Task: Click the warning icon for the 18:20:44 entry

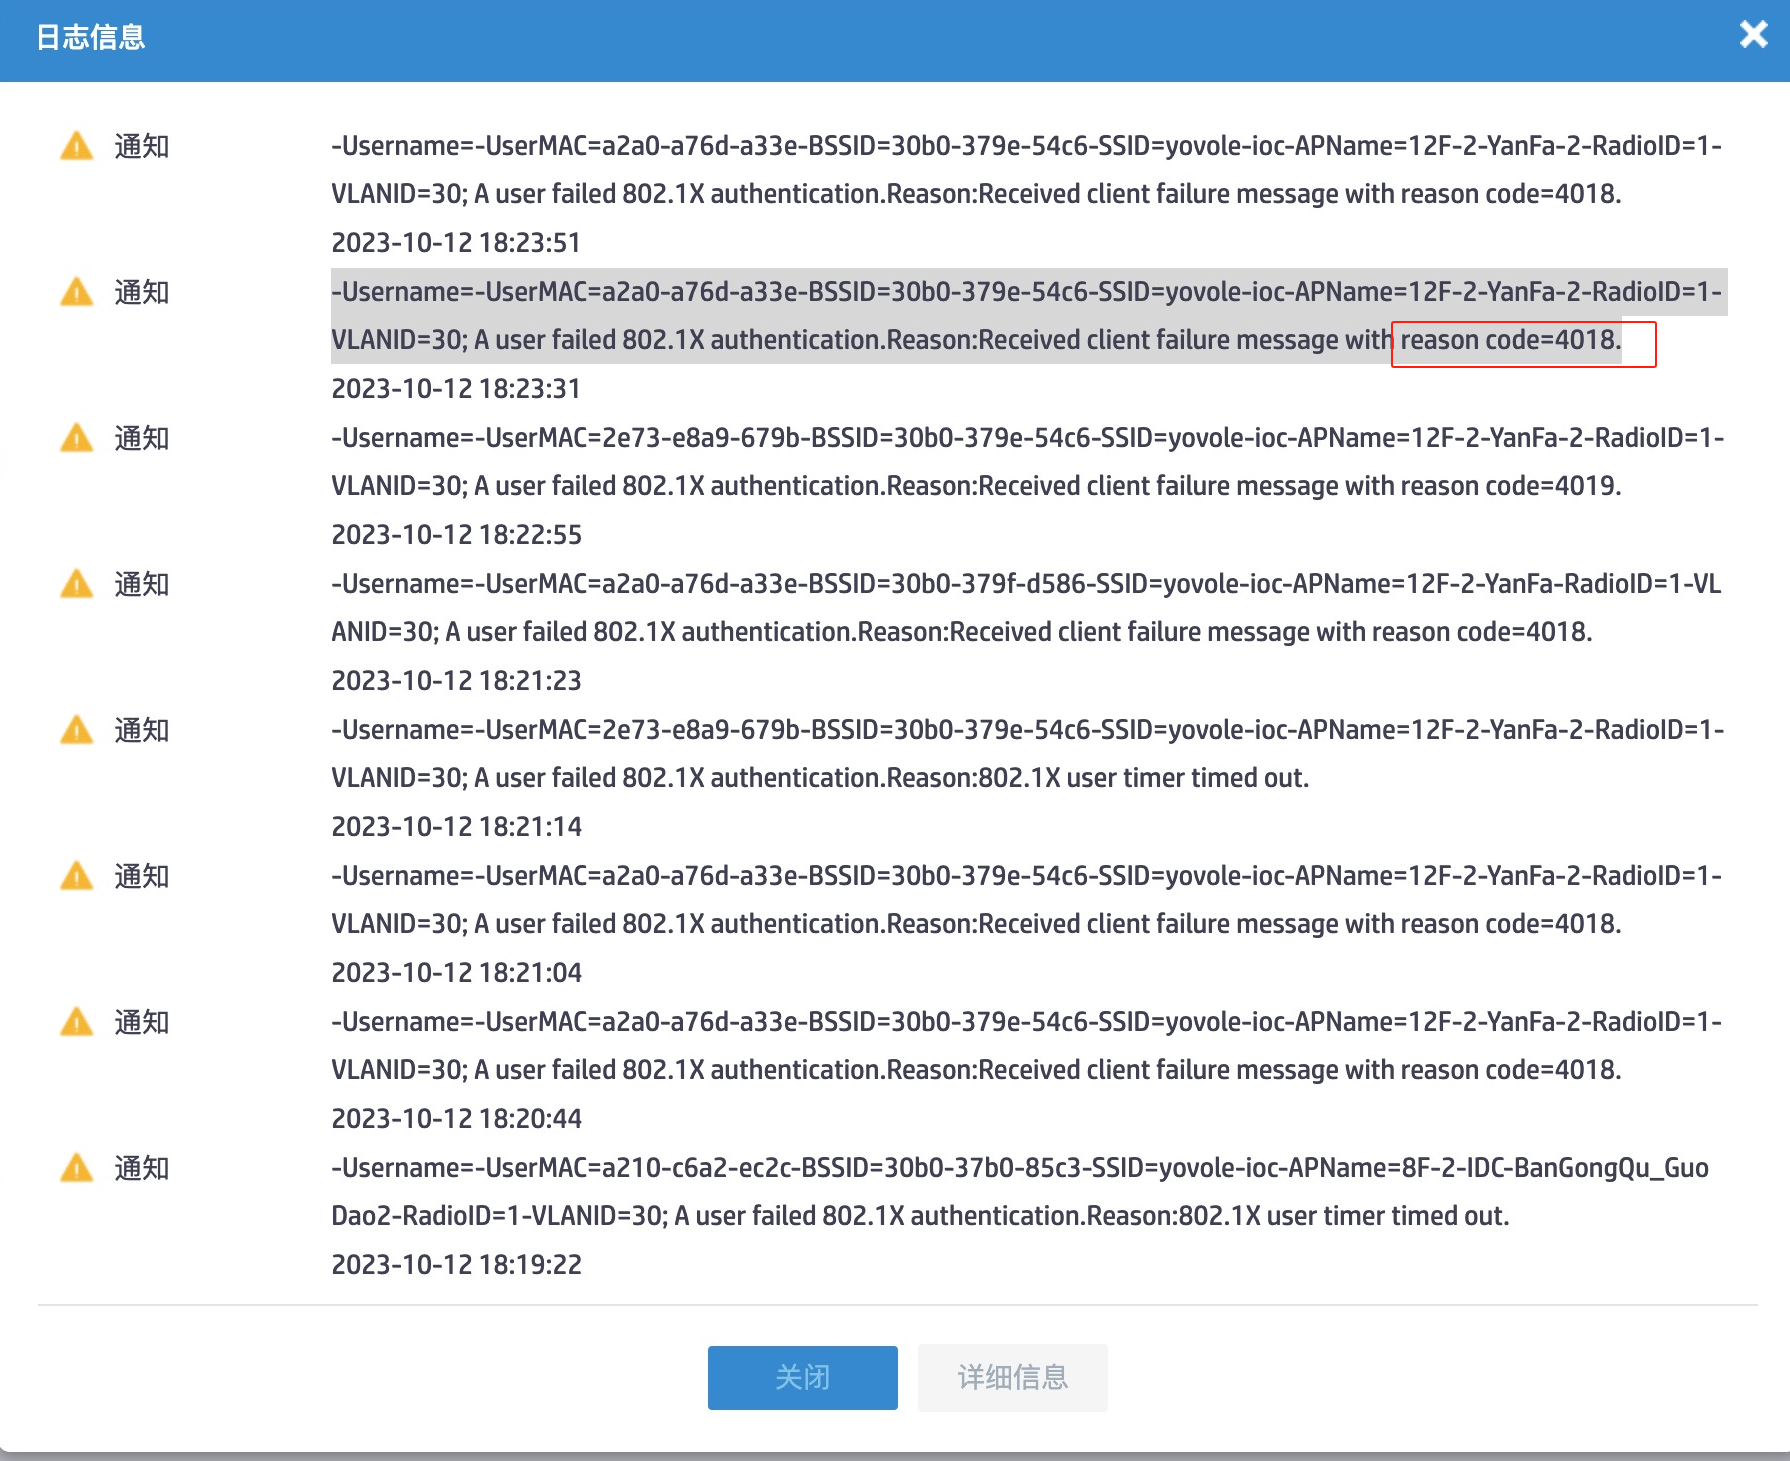Action: tap(77, 1022)
